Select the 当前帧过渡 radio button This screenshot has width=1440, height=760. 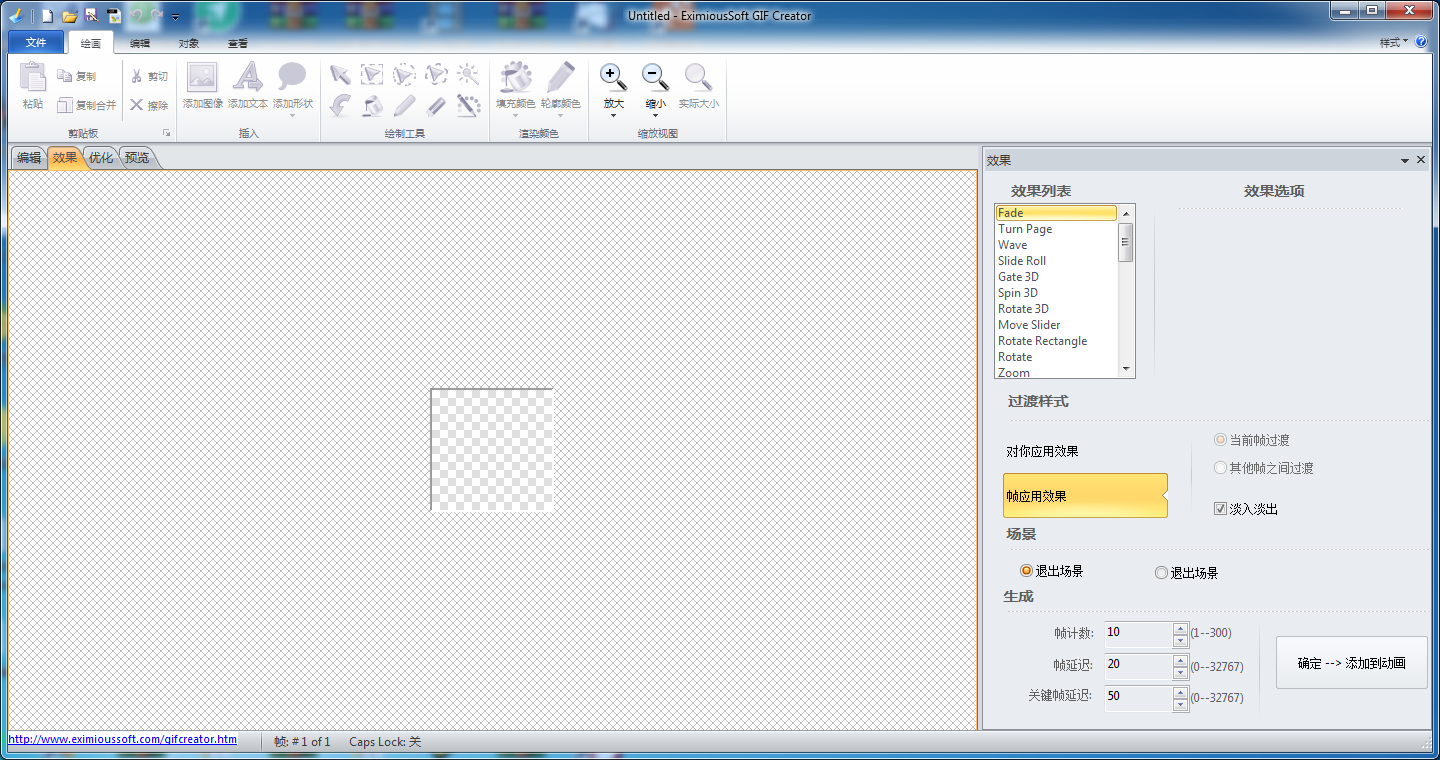1220,440
